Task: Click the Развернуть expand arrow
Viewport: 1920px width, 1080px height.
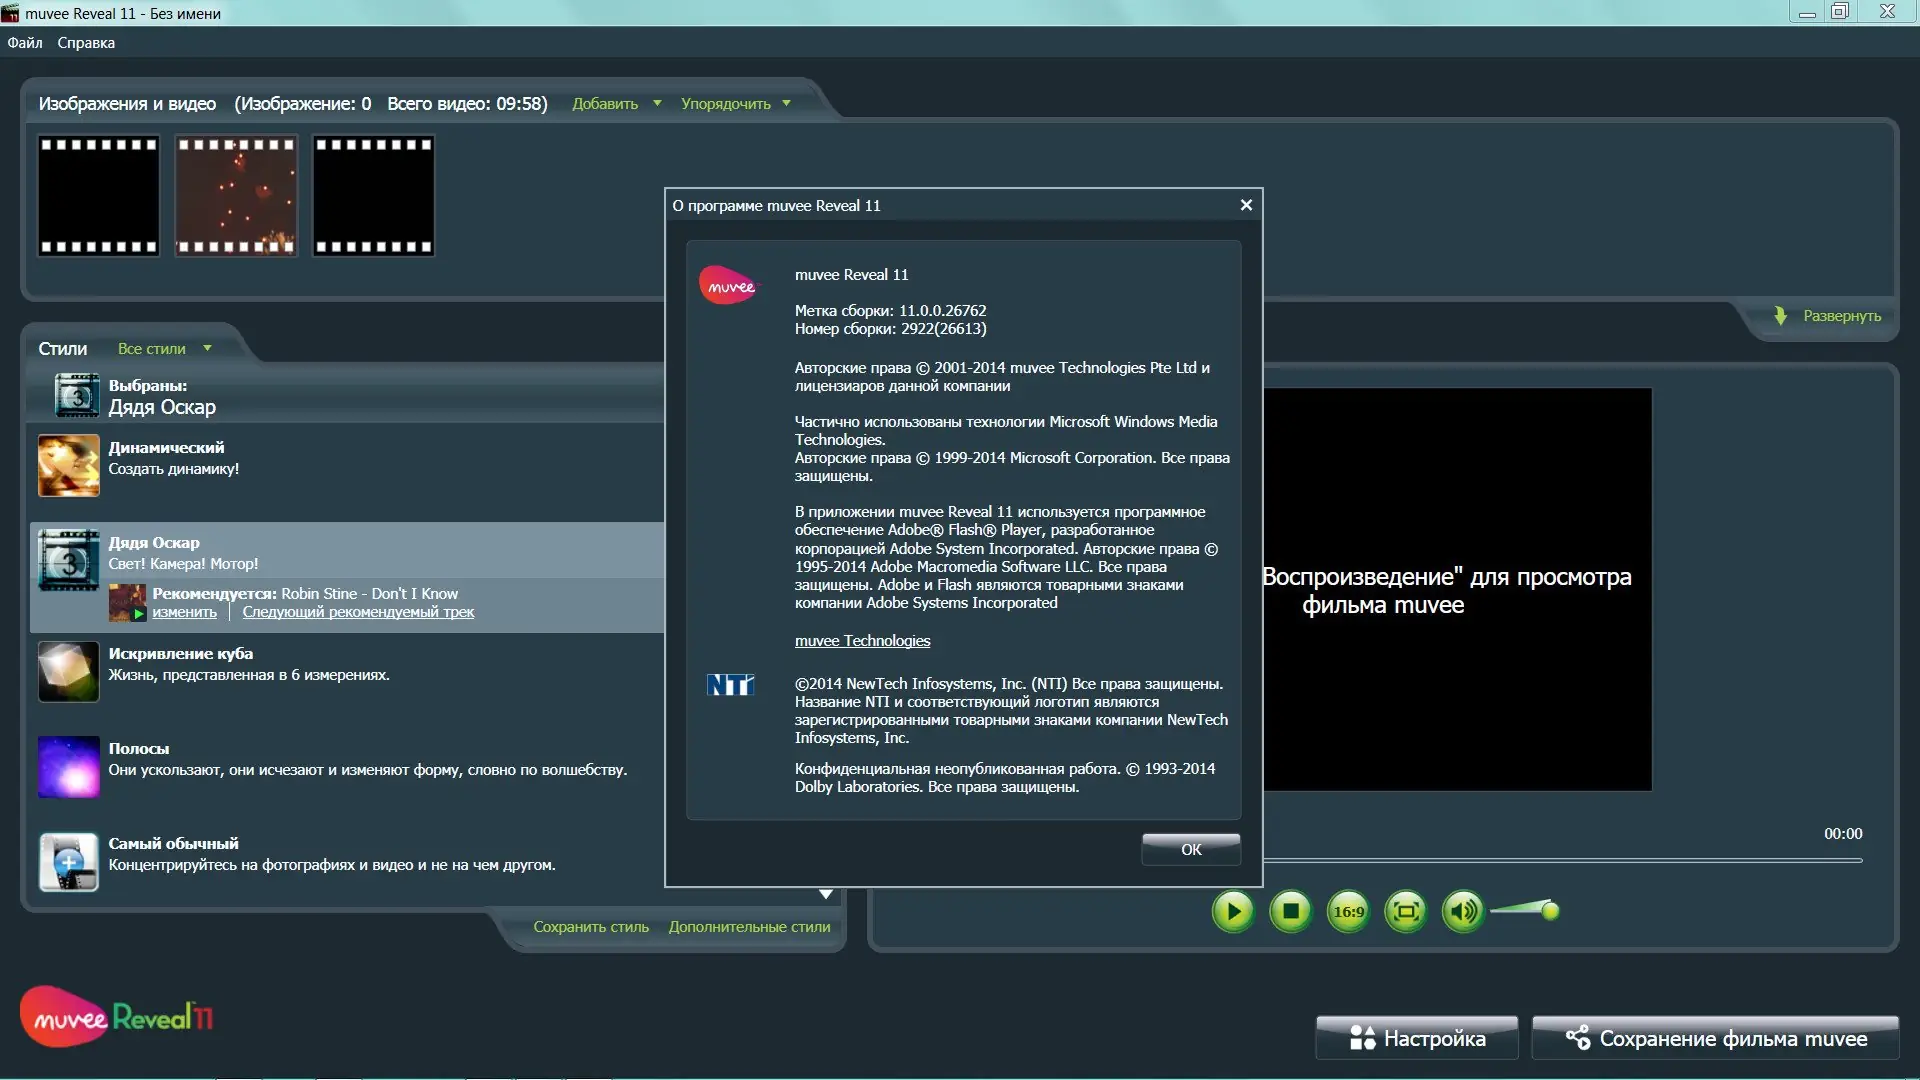Action: click(1781, 316)
